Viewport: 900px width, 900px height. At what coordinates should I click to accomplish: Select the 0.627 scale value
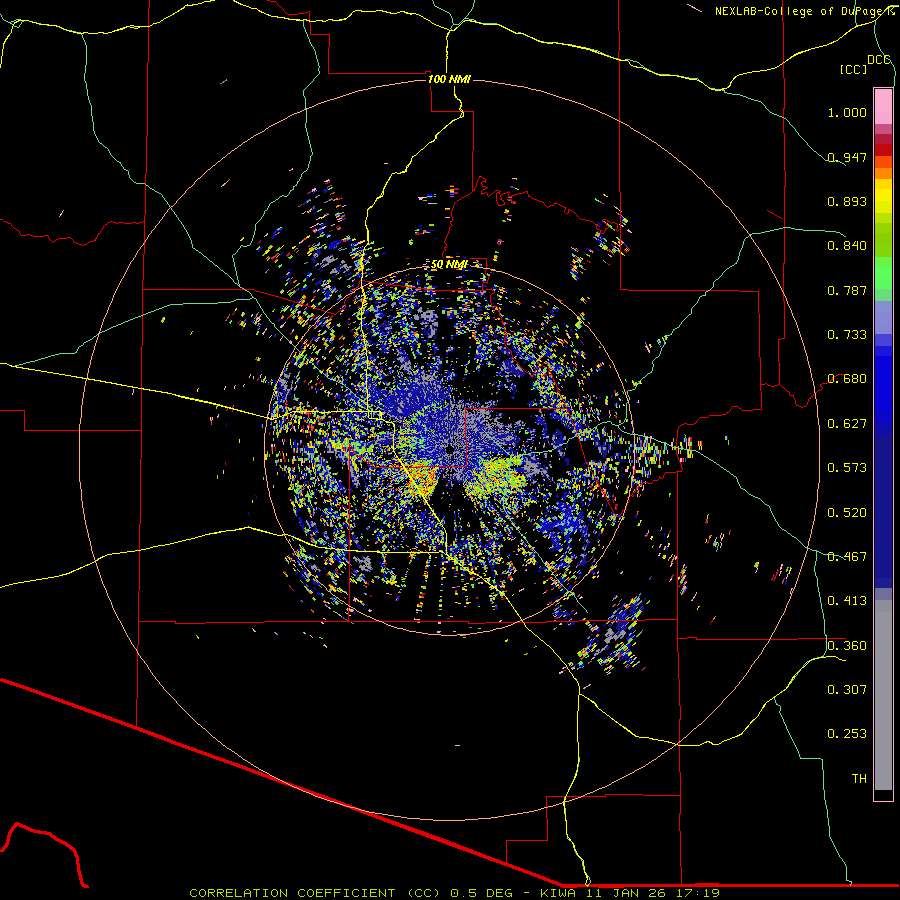coord(847,424)
